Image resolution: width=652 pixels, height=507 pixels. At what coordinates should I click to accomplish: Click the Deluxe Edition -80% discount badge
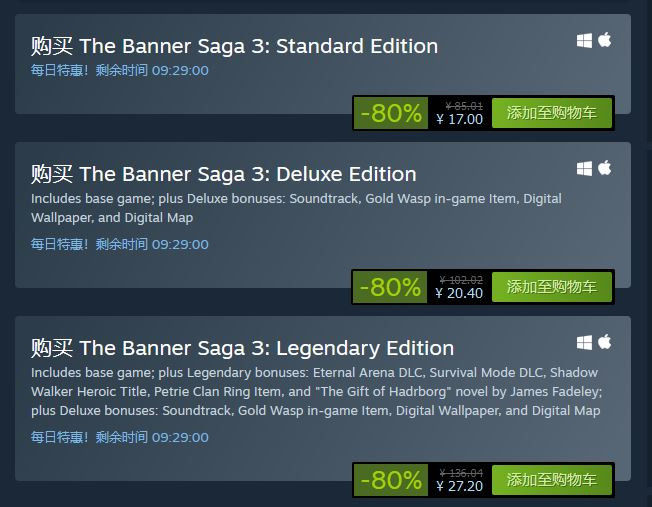[x=390, y=287]
